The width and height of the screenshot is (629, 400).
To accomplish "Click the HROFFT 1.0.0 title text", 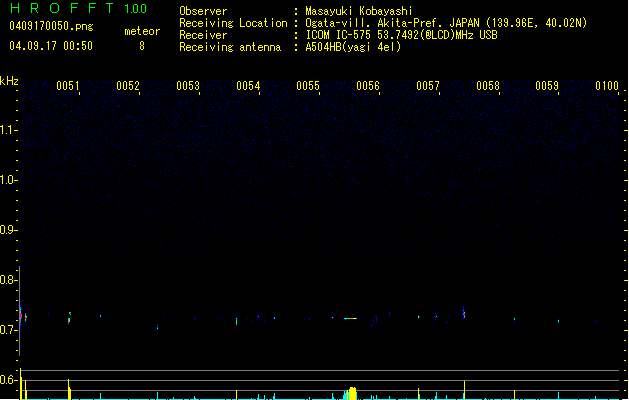I will [78, 8].
